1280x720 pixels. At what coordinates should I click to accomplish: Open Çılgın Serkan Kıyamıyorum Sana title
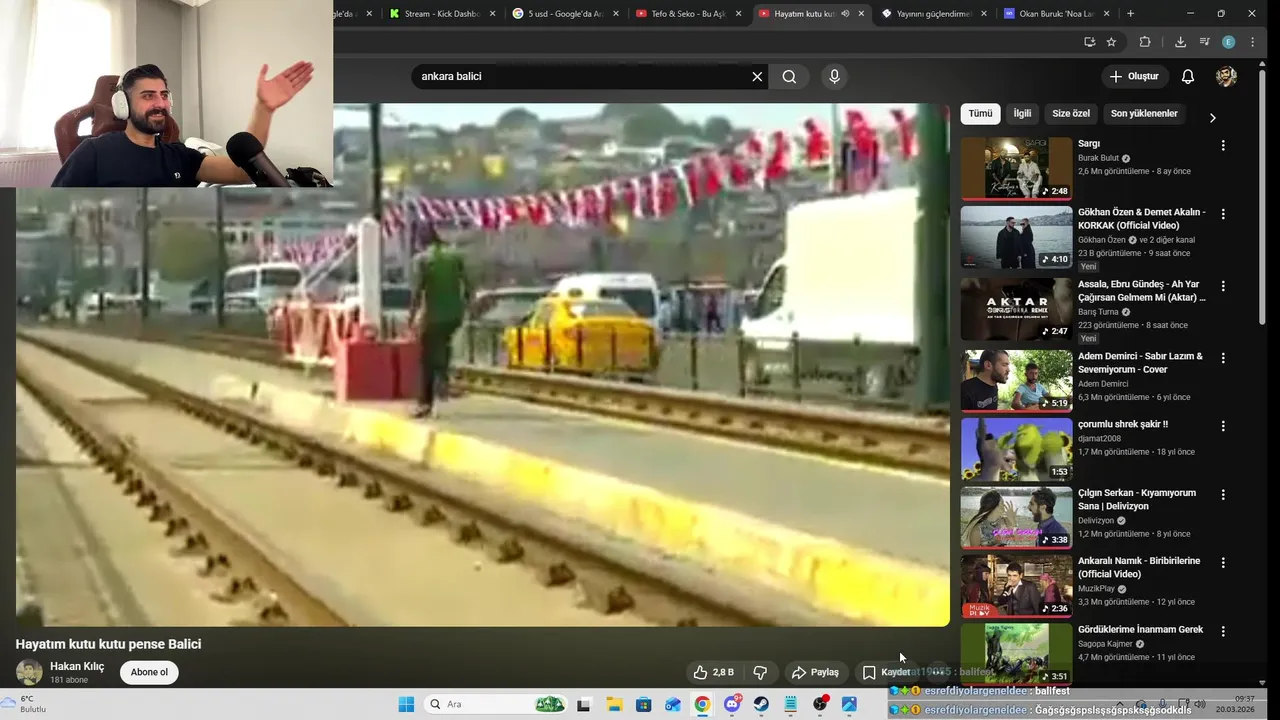1137,499
